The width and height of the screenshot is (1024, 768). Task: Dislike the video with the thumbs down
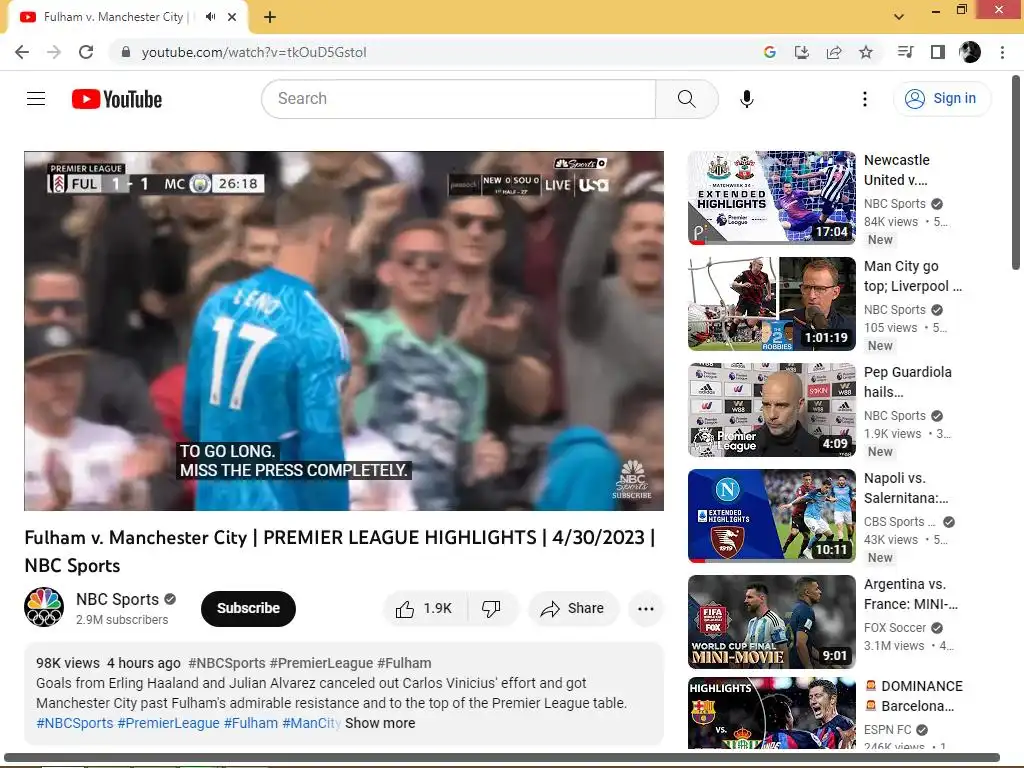[x=491, y=609]
